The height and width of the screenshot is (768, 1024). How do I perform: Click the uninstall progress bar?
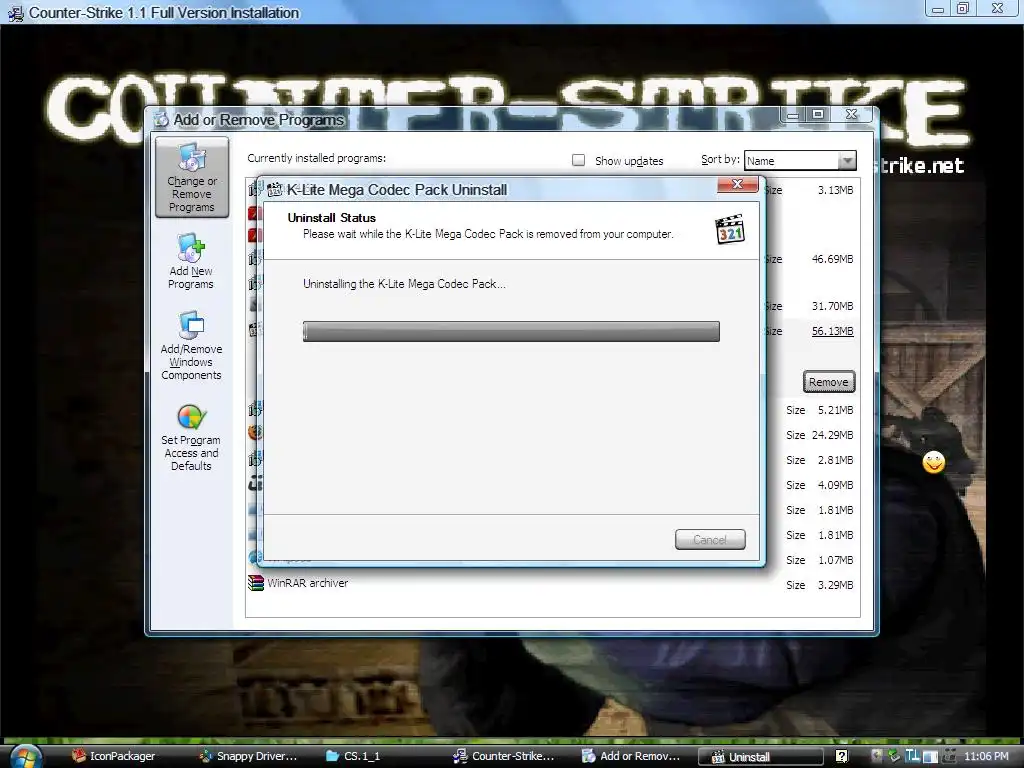[511, 331]
